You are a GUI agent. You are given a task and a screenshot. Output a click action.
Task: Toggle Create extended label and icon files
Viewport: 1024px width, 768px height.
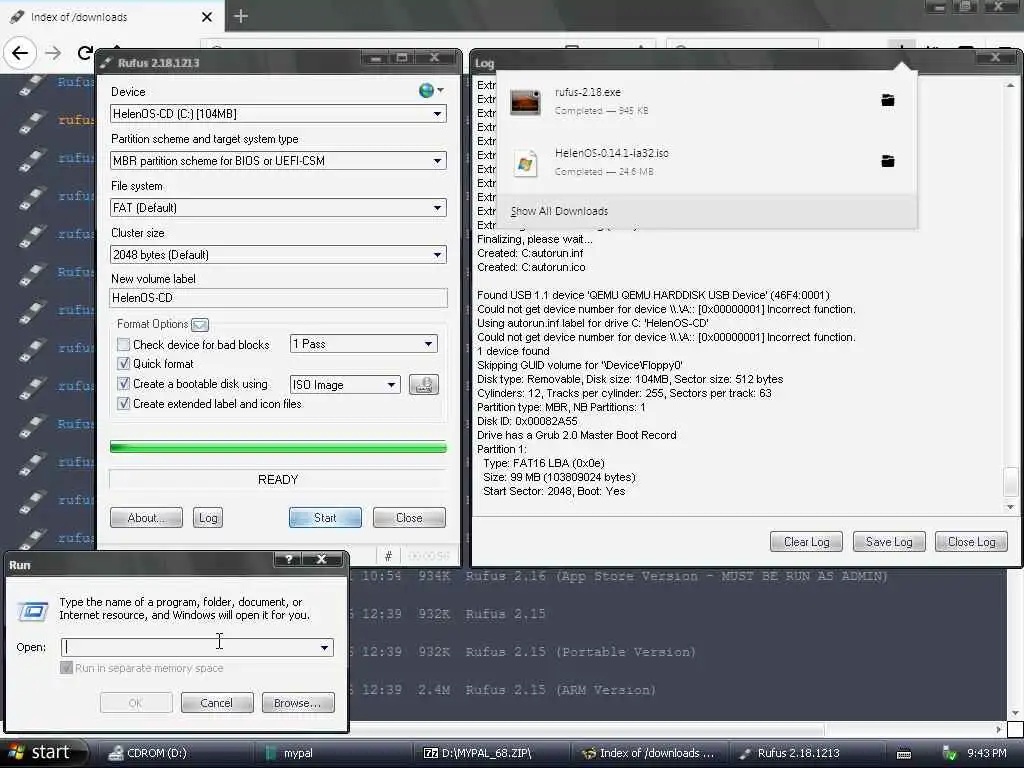tap(123, 404)
